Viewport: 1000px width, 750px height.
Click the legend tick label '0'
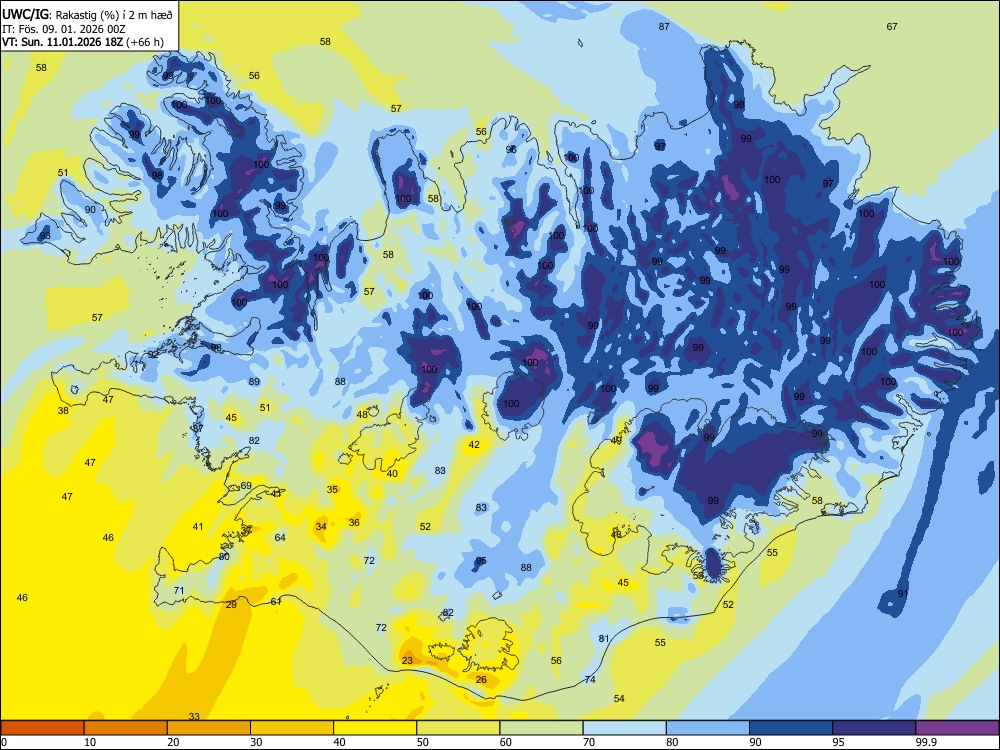pyautogui.click(x=4, y=742)
